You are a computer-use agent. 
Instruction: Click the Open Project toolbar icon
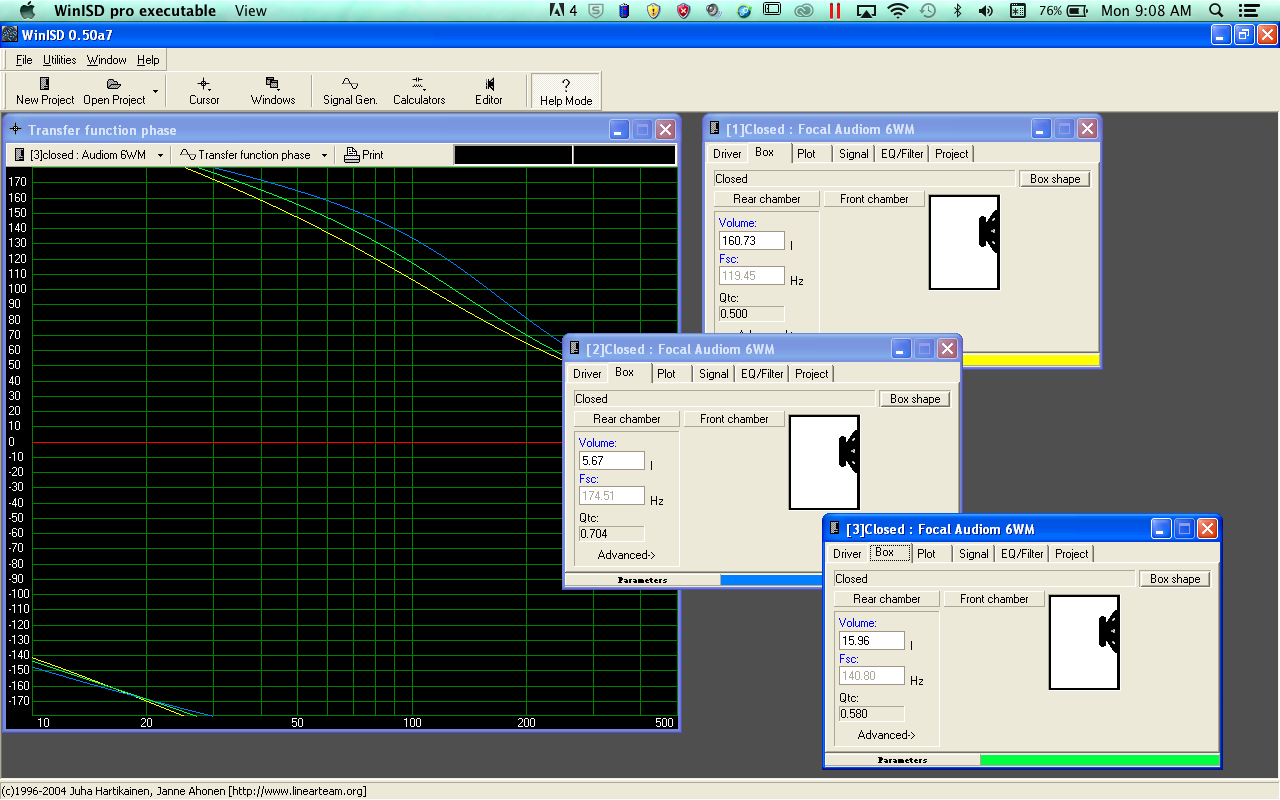click(x=114, y=91)
